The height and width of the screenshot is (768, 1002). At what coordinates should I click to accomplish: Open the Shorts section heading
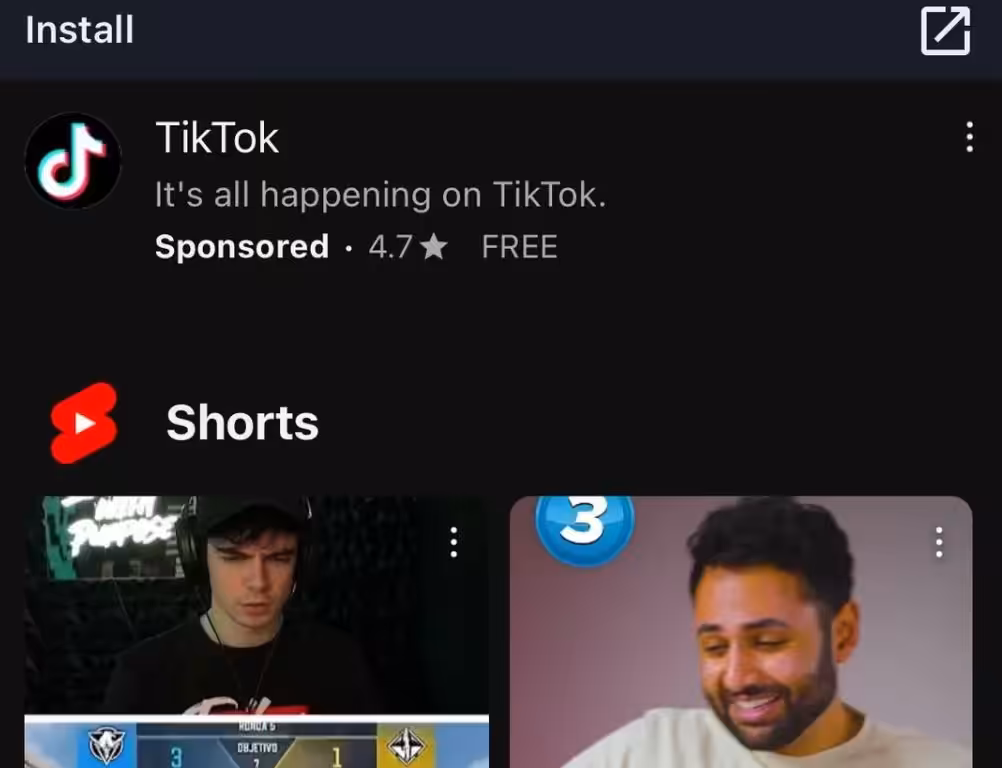point(242,423)
